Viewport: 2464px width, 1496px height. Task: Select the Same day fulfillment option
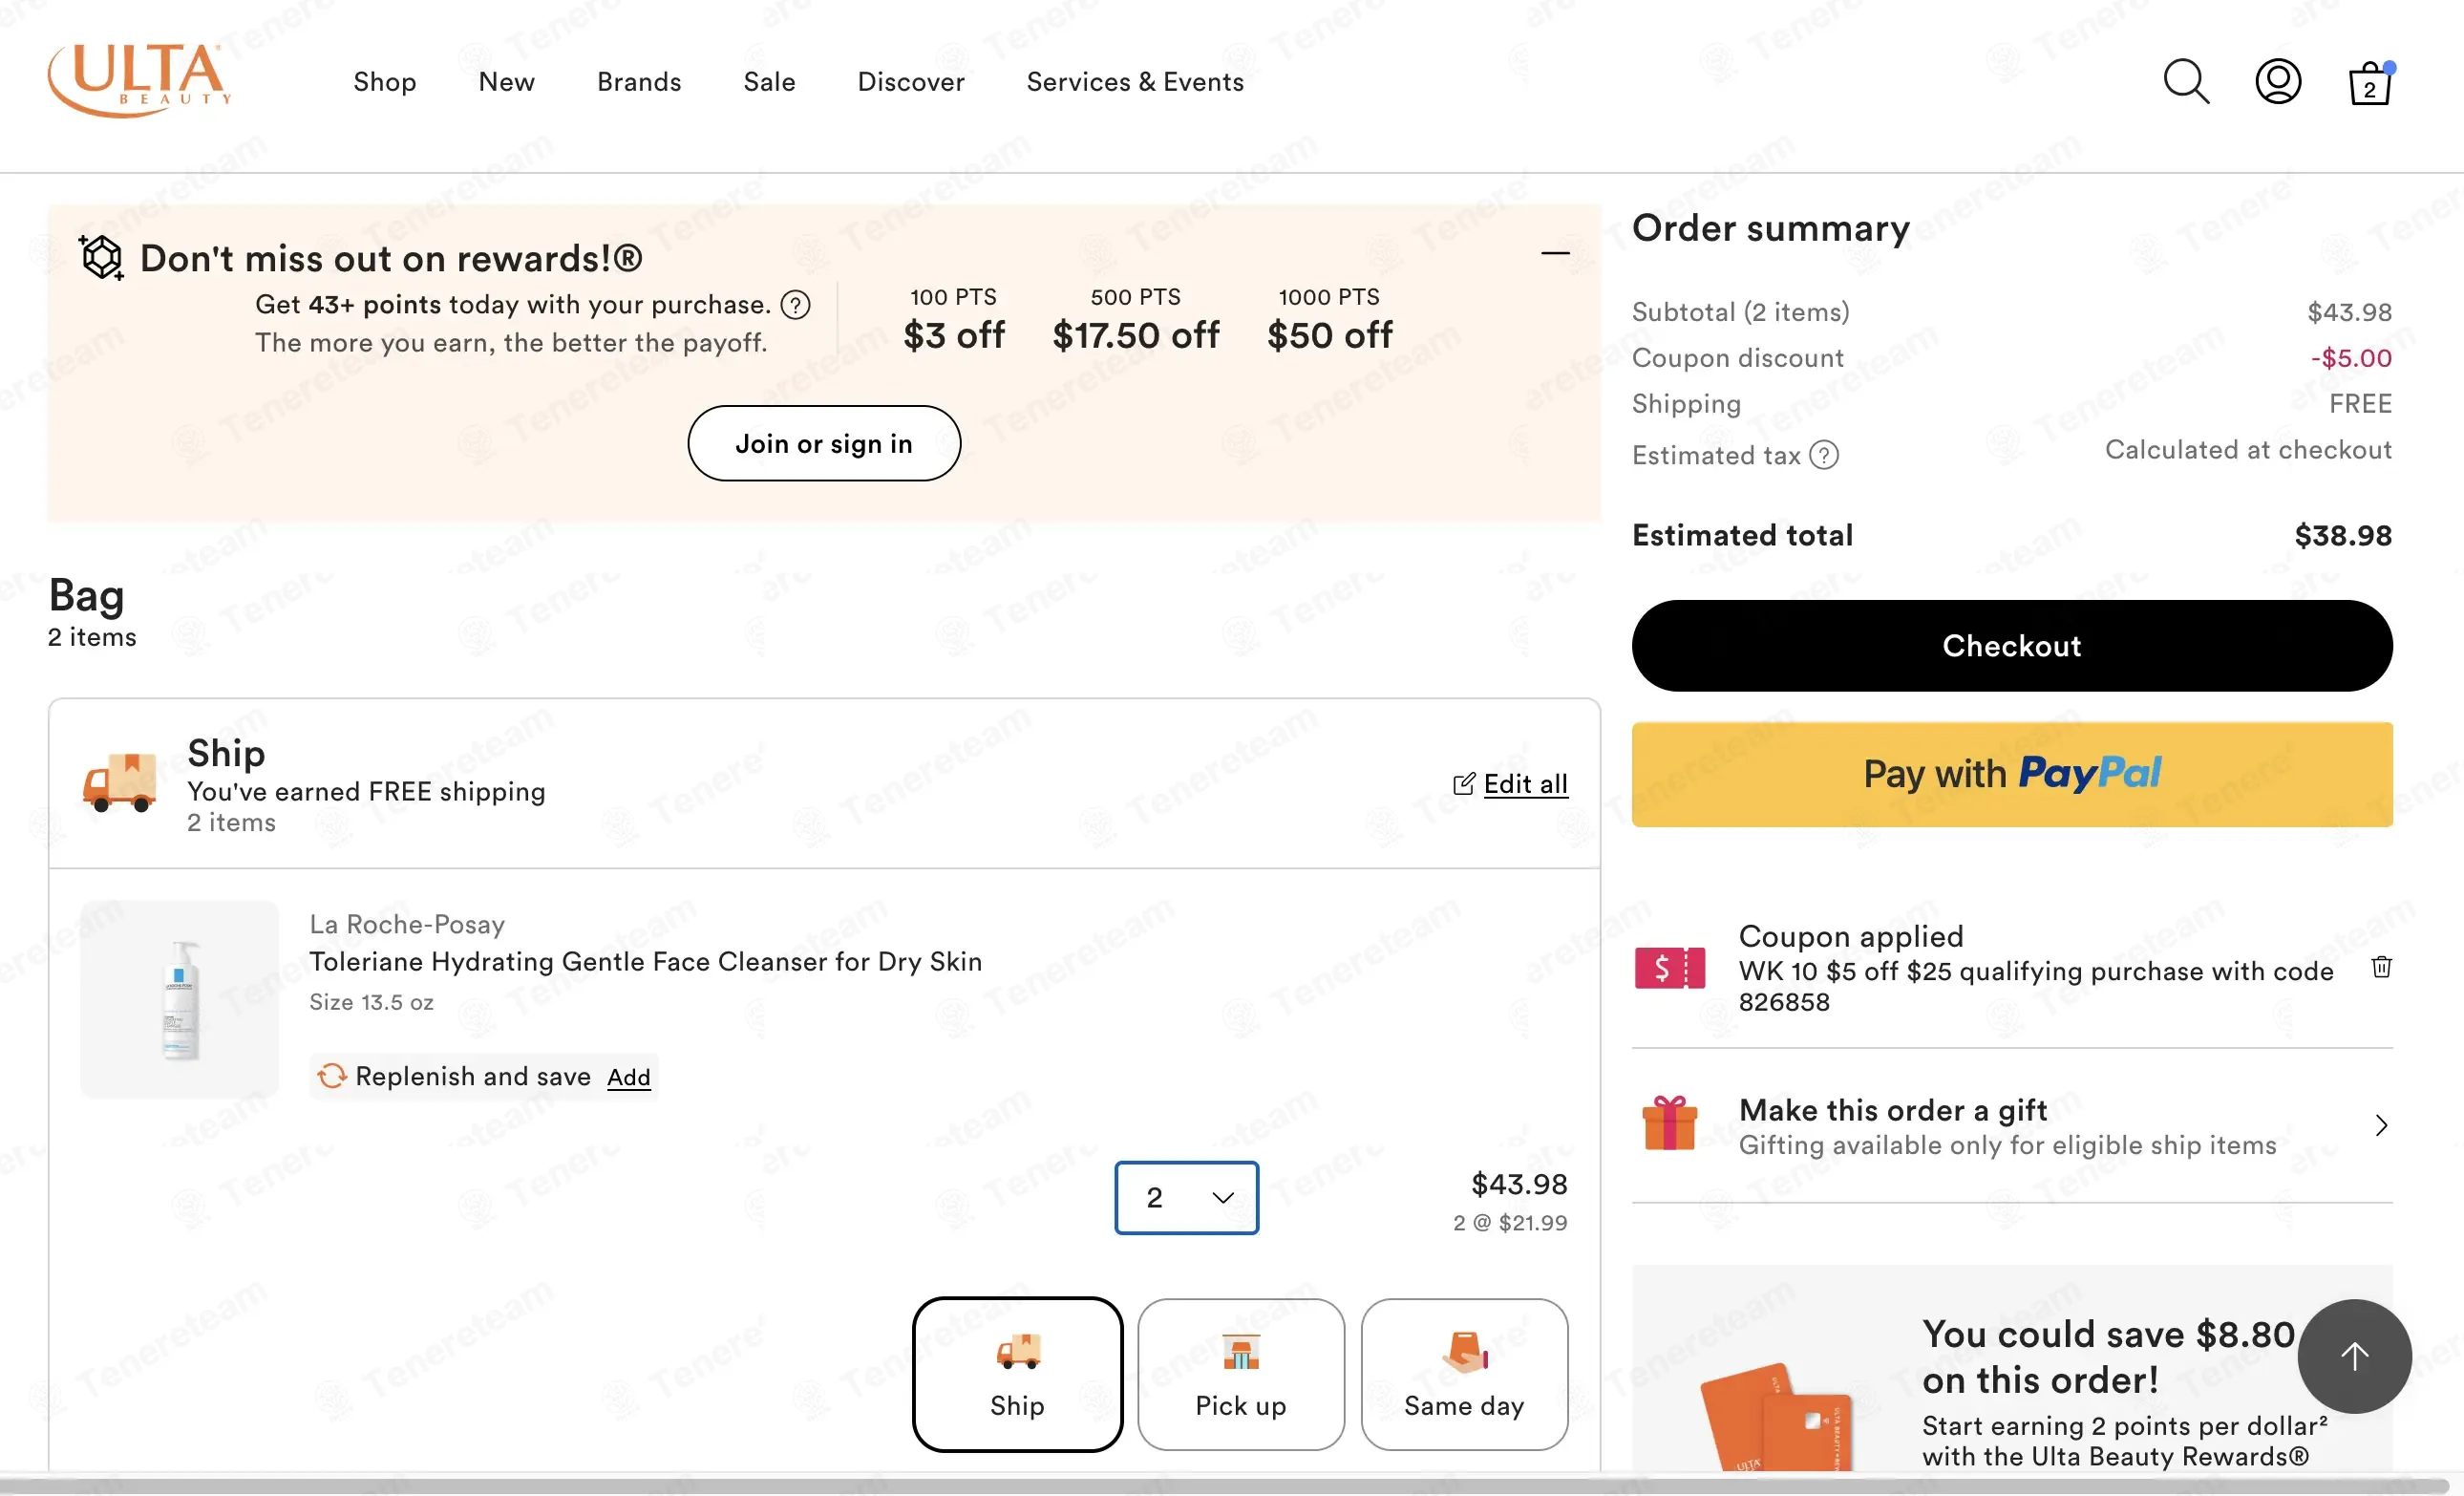[1464, 1374]
